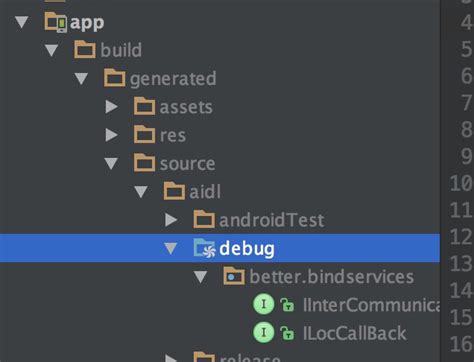The width and height of the screenshot is (474, 362).
Task: Click the debug generated-source folder icon
Action: (204, 248)
